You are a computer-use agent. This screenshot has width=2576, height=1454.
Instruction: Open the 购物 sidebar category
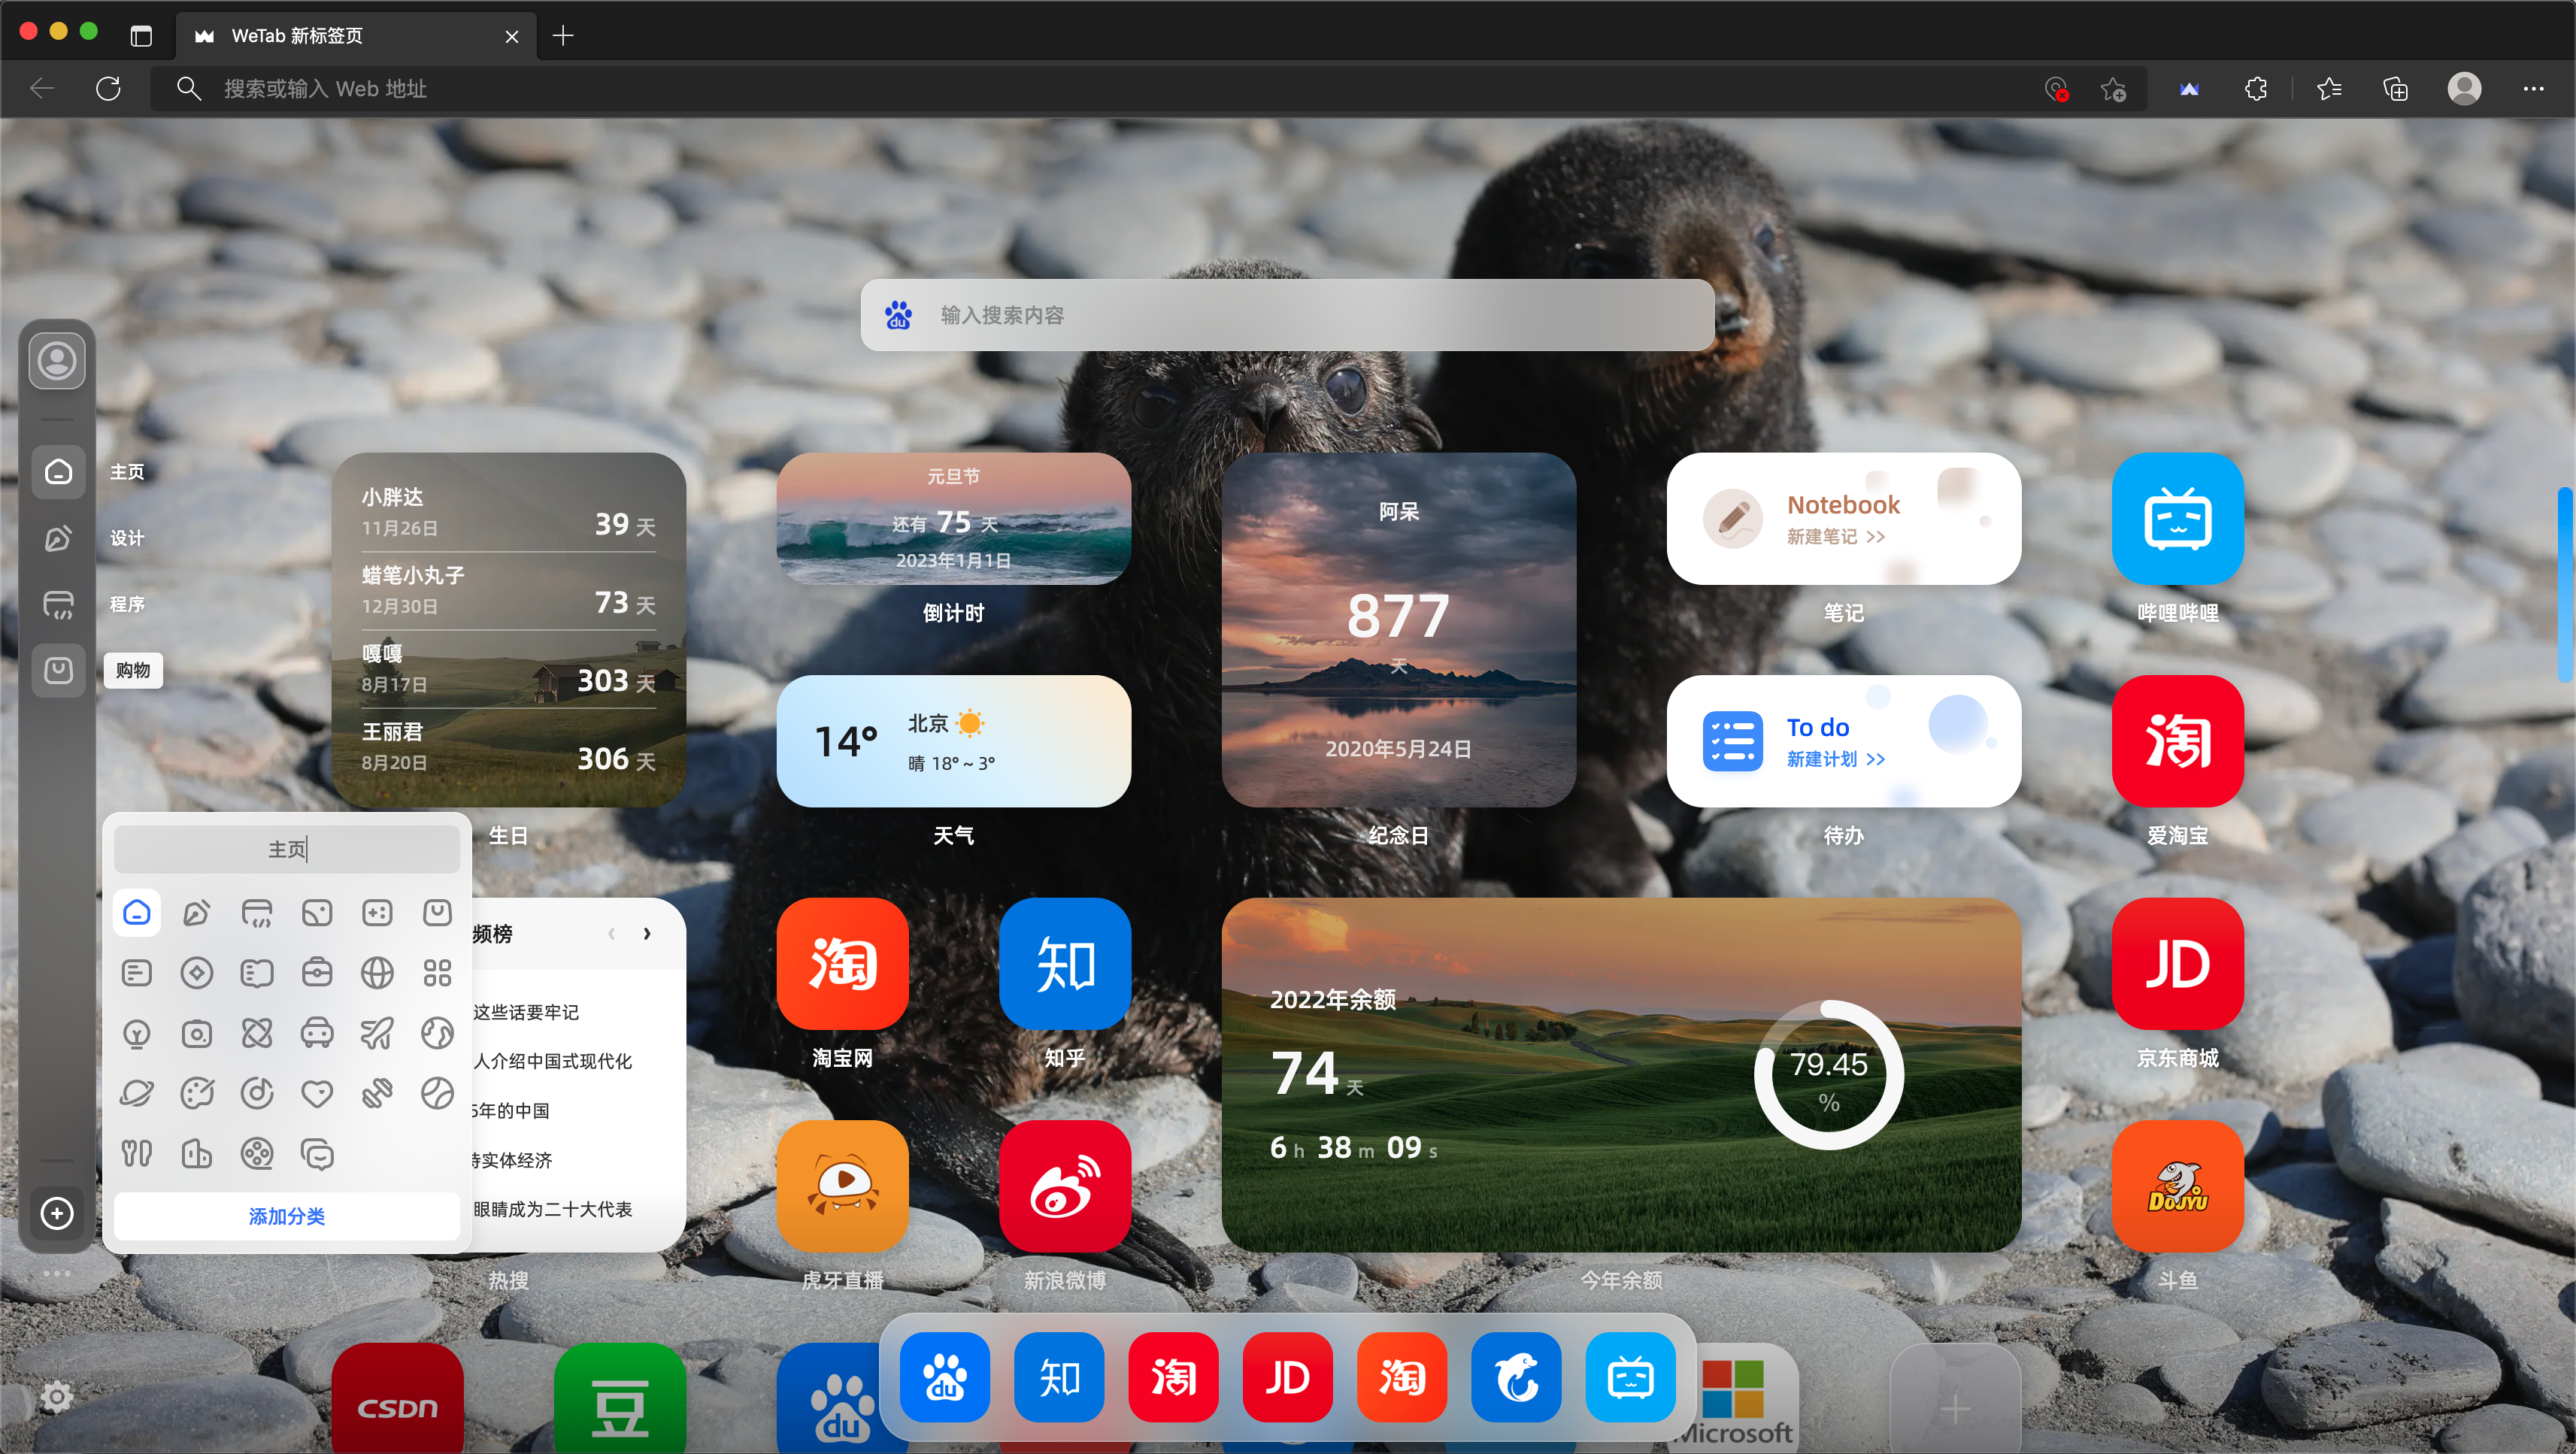pos(58,669)
